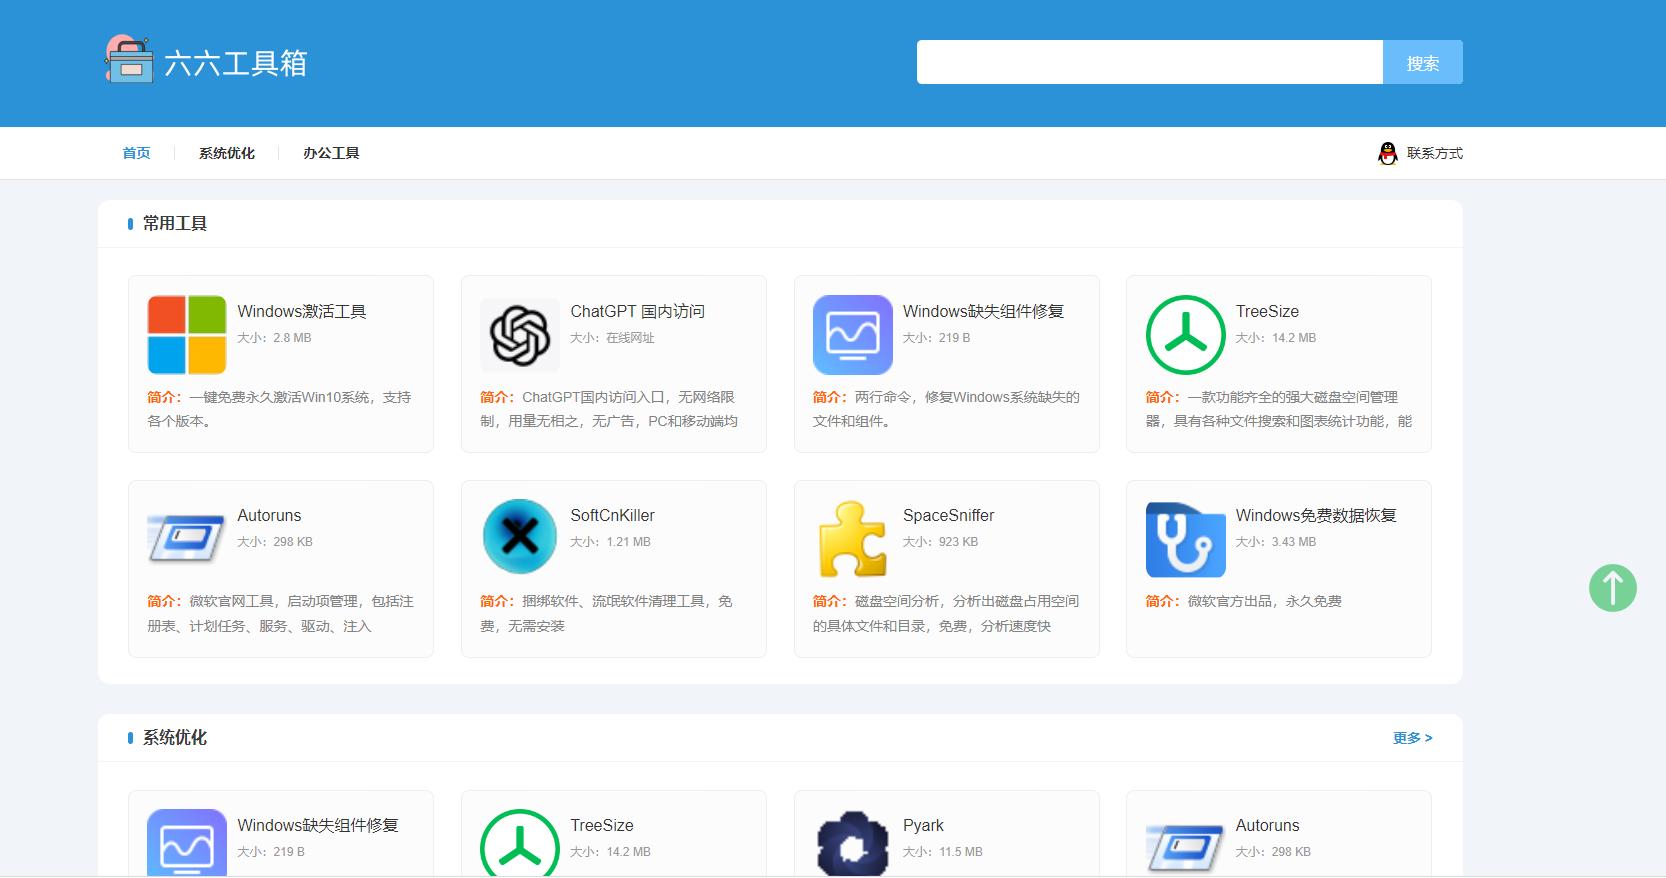Open the SoftCnKiller title link
Image resolution: width=1666 pixels, height=878 pixels.
[612, 515]
